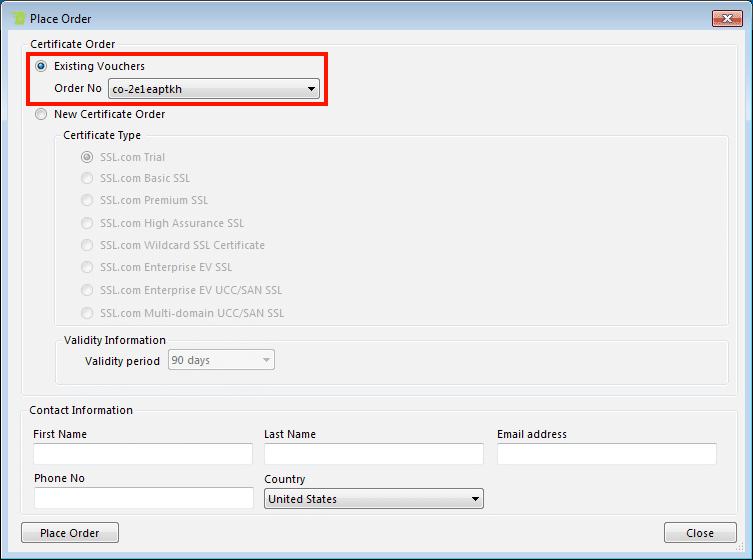
Task: Pick SSL.com Premium SSL radio option
Action: point(88,200)
